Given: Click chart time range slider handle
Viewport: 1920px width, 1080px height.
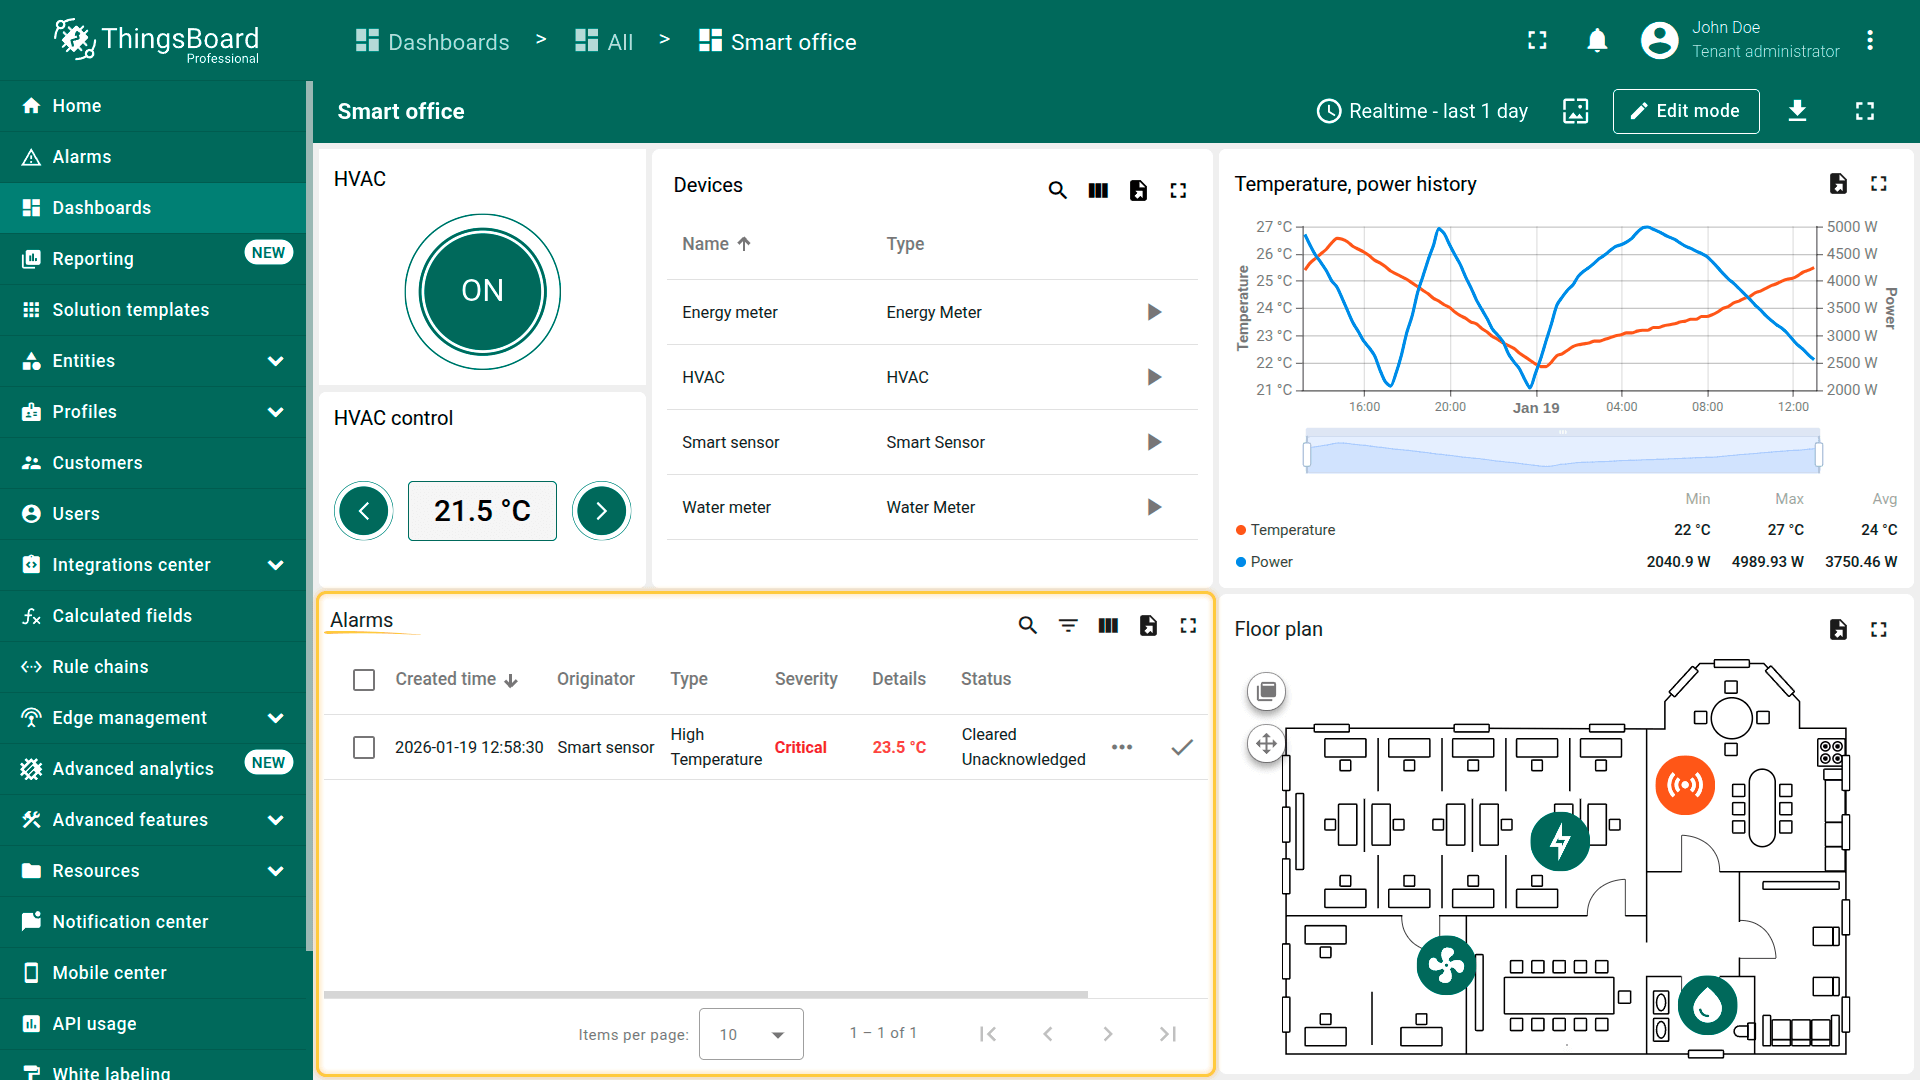Looking at the screenshot, I should point(1307,455).
